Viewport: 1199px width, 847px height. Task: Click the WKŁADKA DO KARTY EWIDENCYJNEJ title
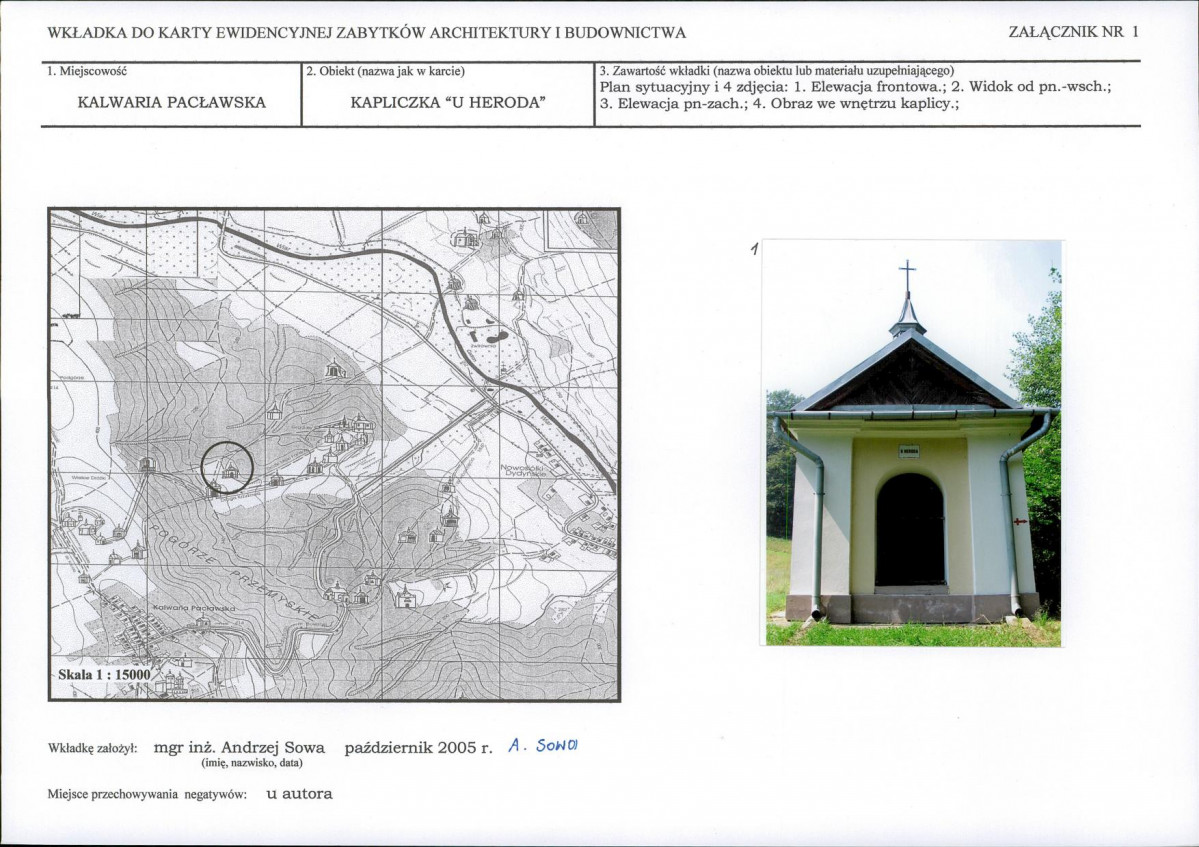(x=366, y=33)
